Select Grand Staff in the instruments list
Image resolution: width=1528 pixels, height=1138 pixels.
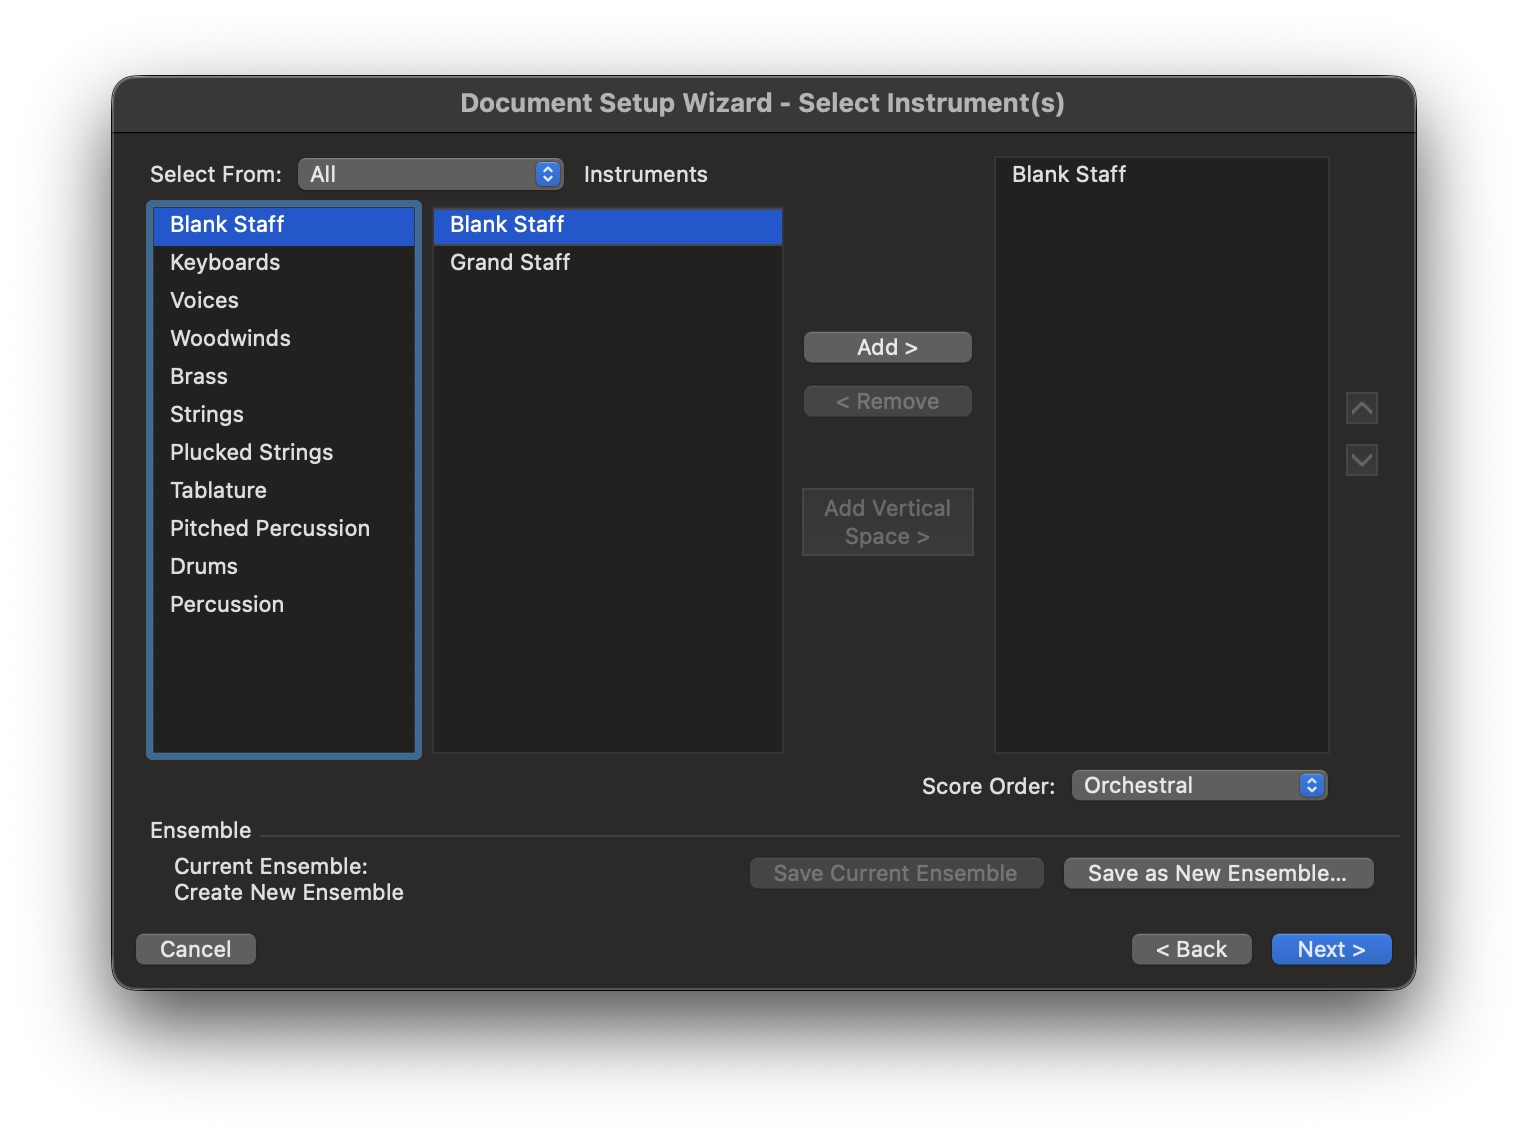[x=510, y=262]
